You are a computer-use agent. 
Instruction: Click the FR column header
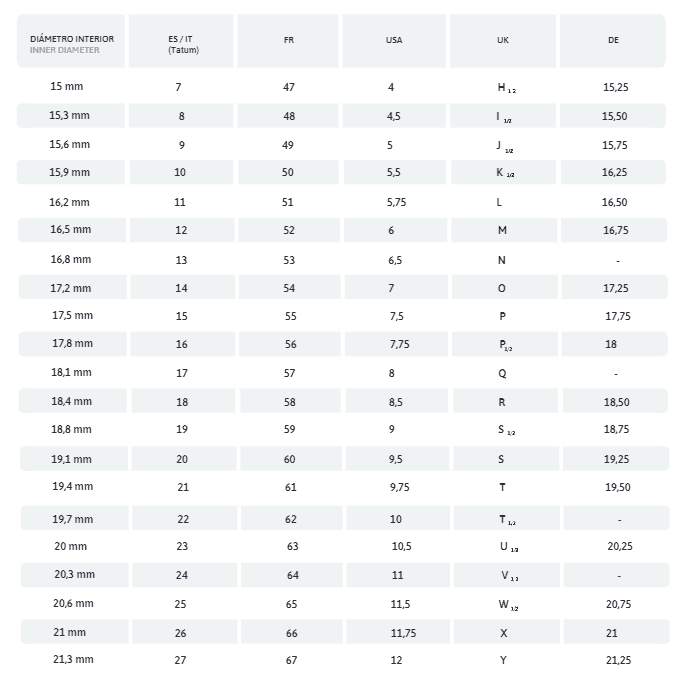pos(289,40)
